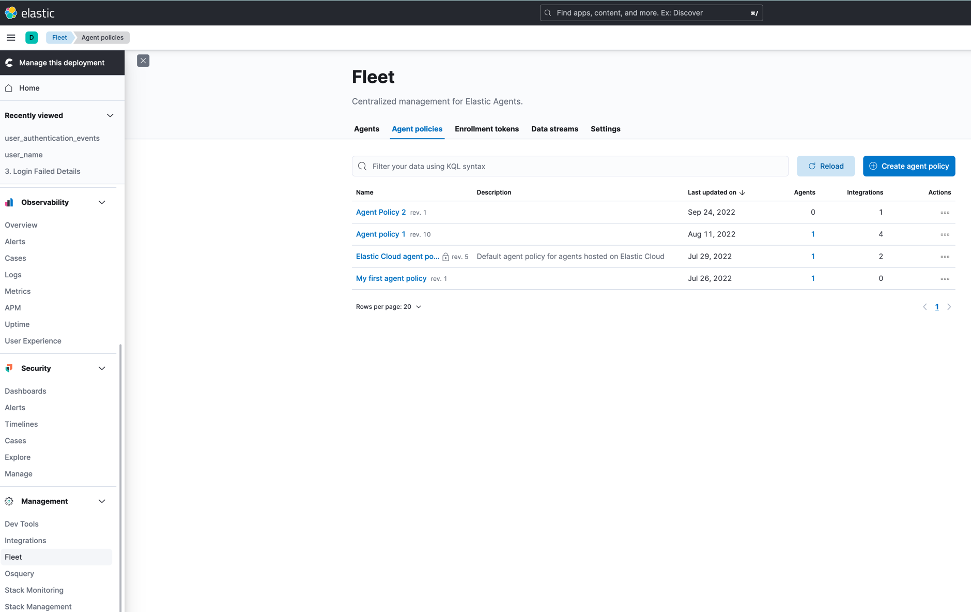972x612 pixels.
Task: Click the green D space avatar
Action: tap(31, 37)
